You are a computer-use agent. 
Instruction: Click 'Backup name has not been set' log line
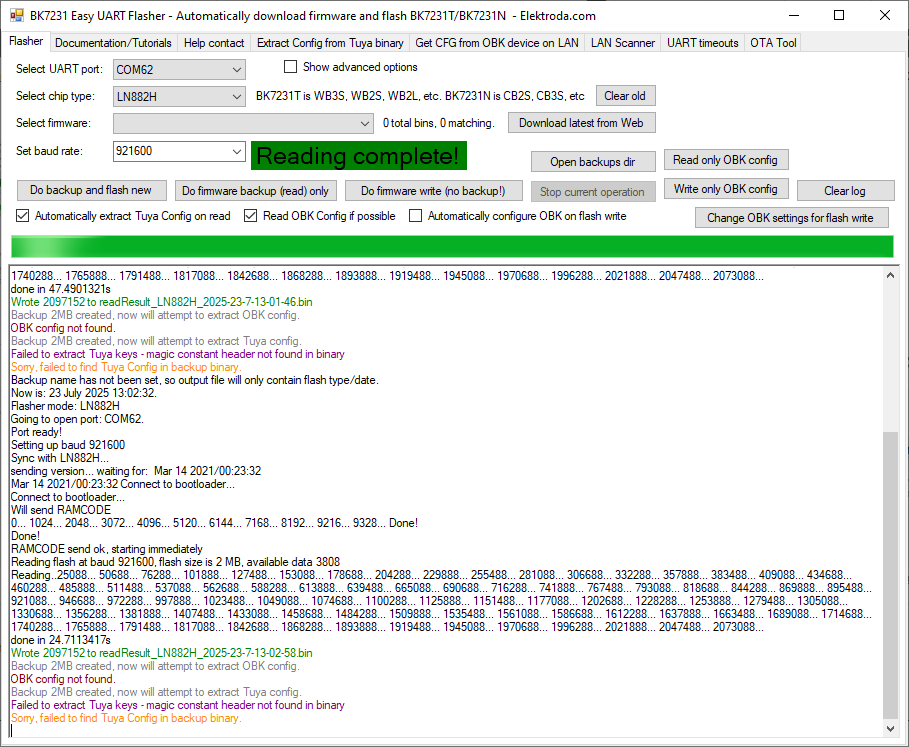[x=195, y=380]
